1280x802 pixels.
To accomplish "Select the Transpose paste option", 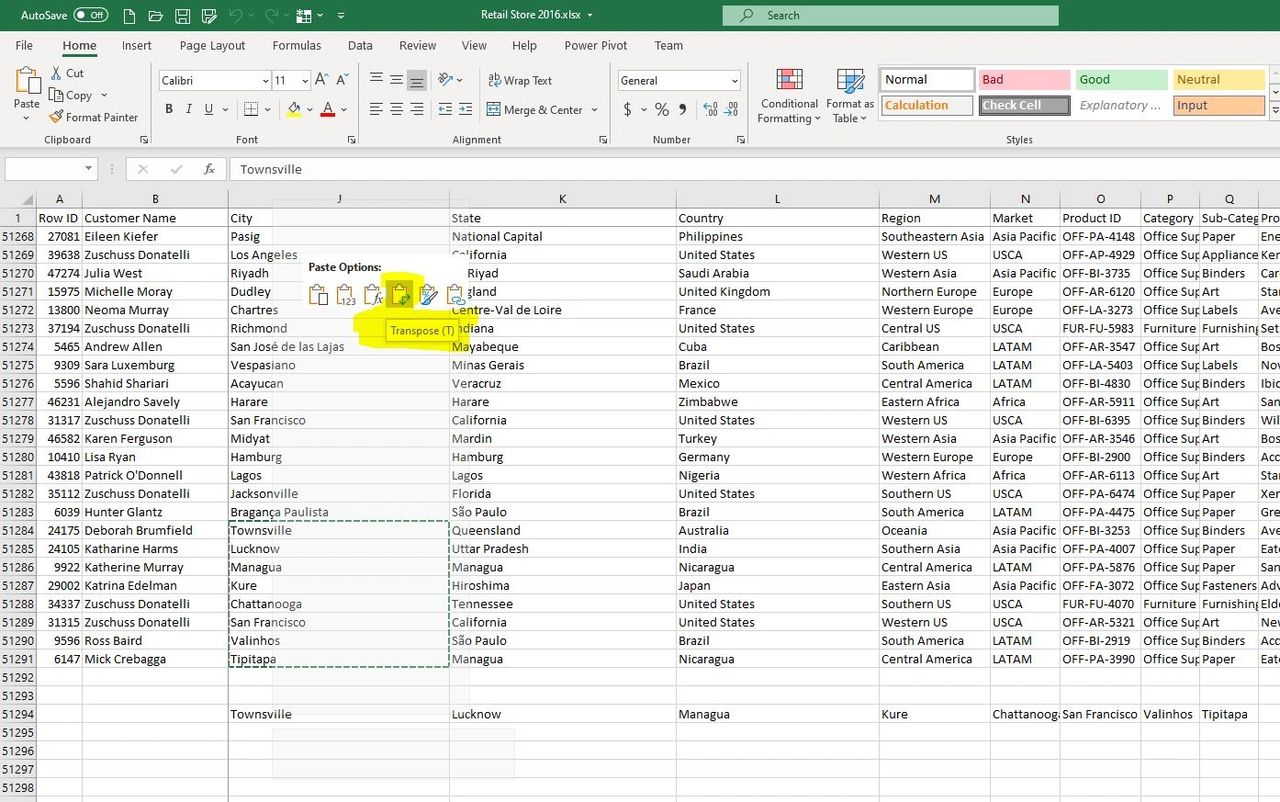I will [400, 294].
